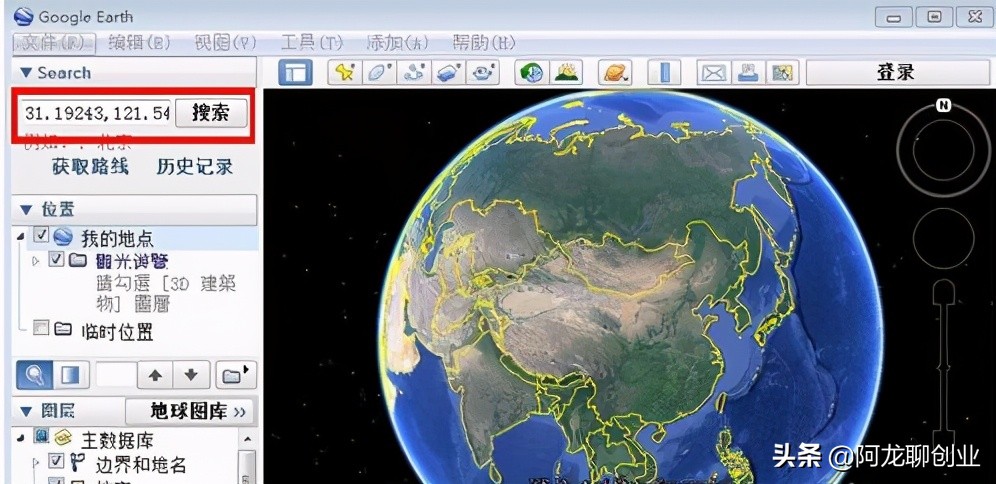Toggle 主数据库 checkbox

(41, 436)
